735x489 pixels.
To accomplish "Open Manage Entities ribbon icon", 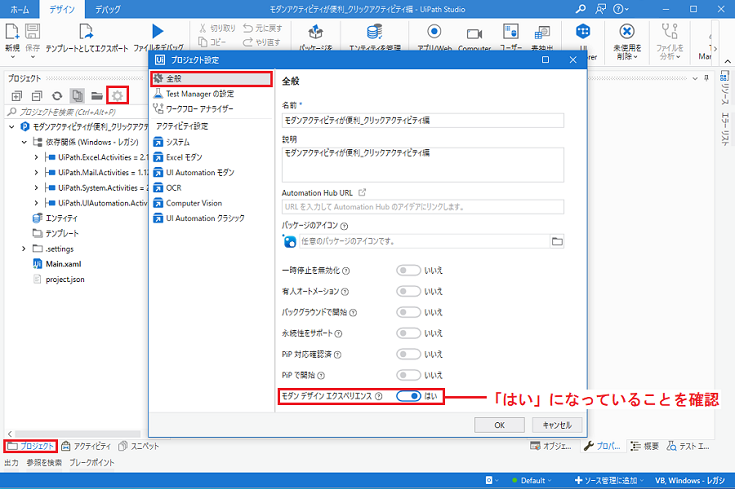I will pyautogui.click(x=374, y=32).
